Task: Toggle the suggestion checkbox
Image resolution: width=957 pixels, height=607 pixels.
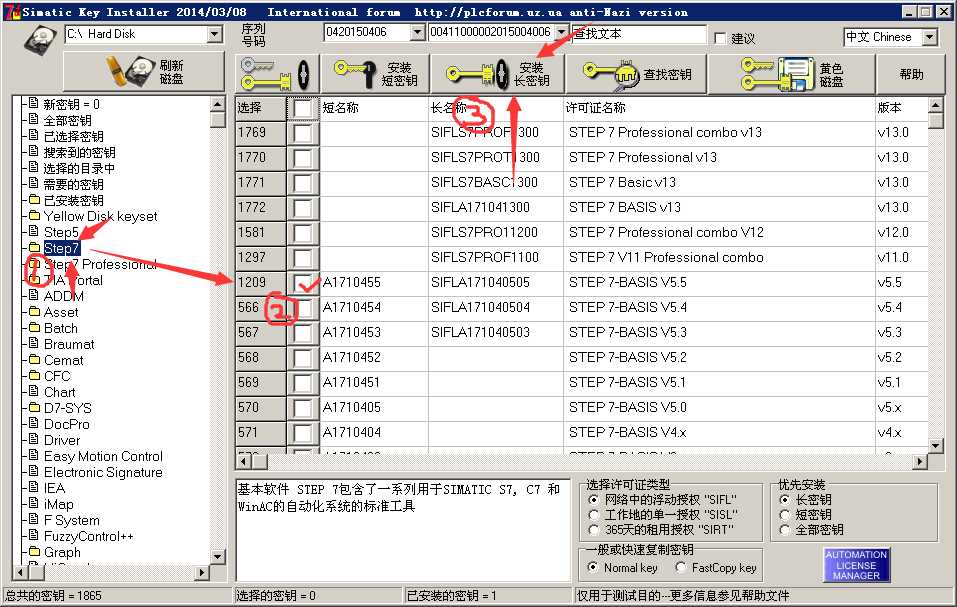Action: (x=720, y=38)
